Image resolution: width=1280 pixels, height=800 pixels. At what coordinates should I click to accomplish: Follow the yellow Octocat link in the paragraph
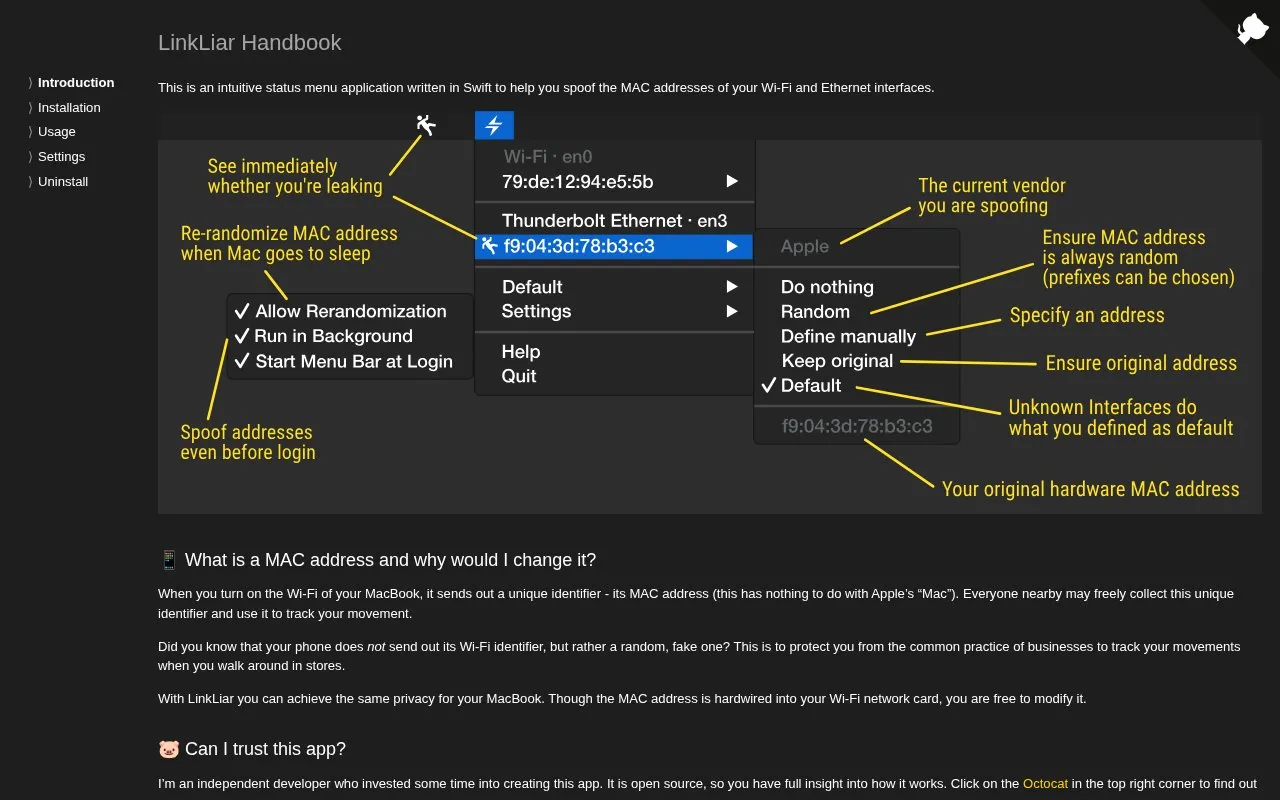click(1045, 784)
